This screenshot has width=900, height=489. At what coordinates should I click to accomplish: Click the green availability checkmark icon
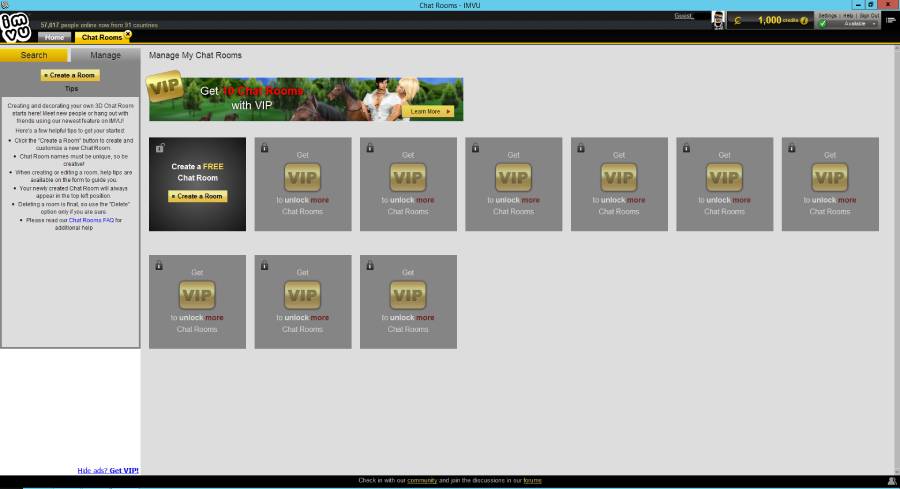coord(823,24)
